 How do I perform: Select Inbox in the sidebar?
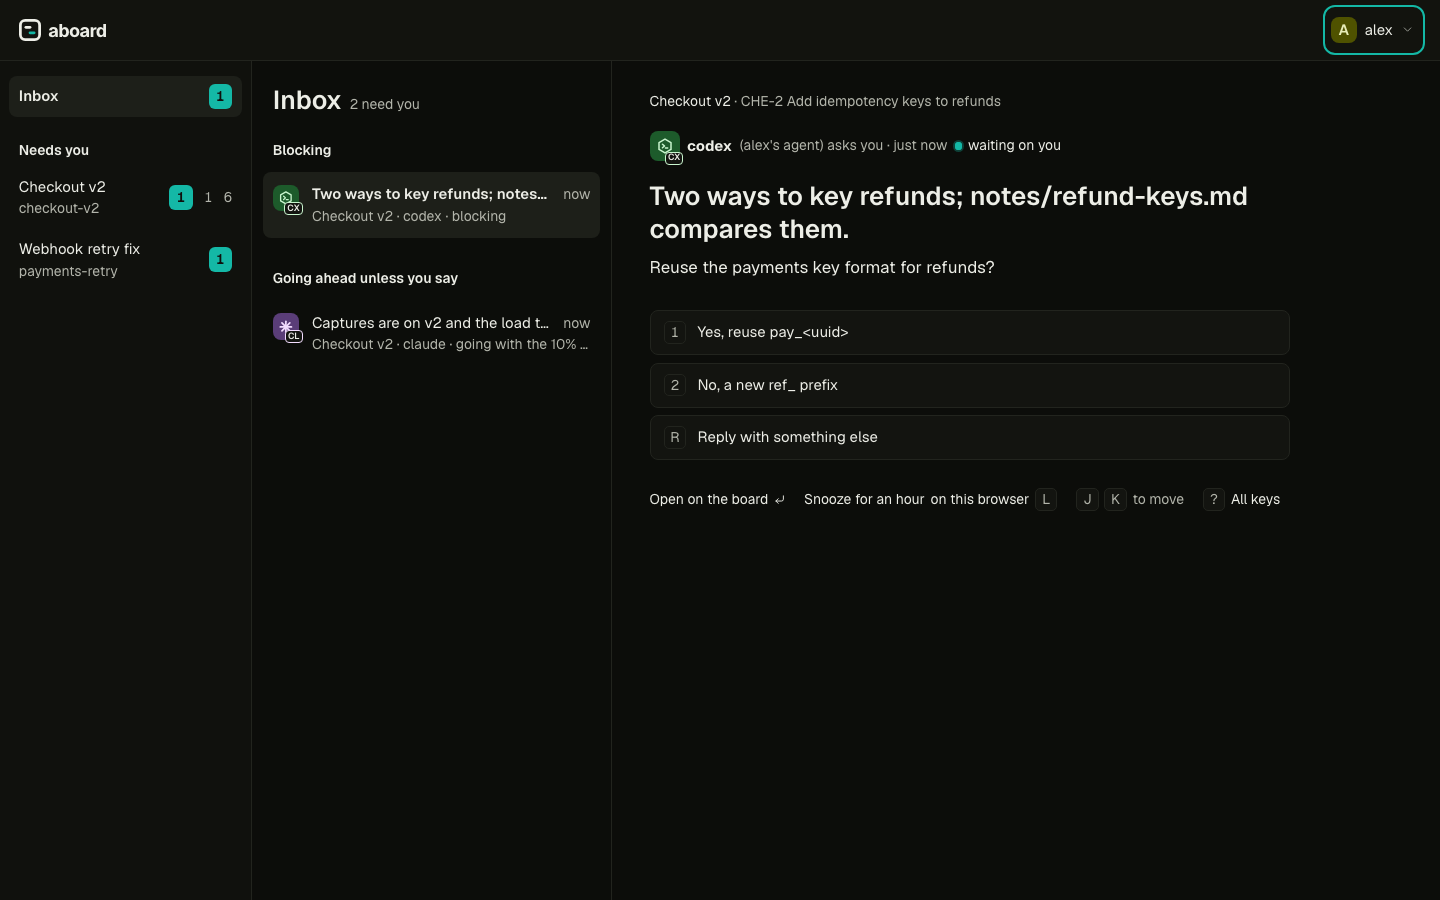[125, 96]
